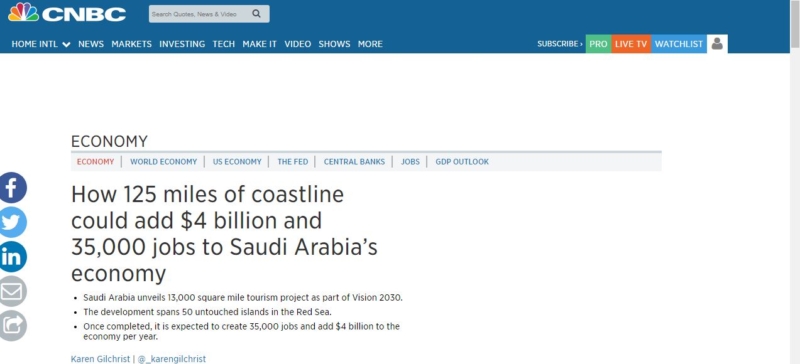This screenshot has height=364, width=800.
Task: Click author name Karen Gilchrist
Action: point(101,359)
